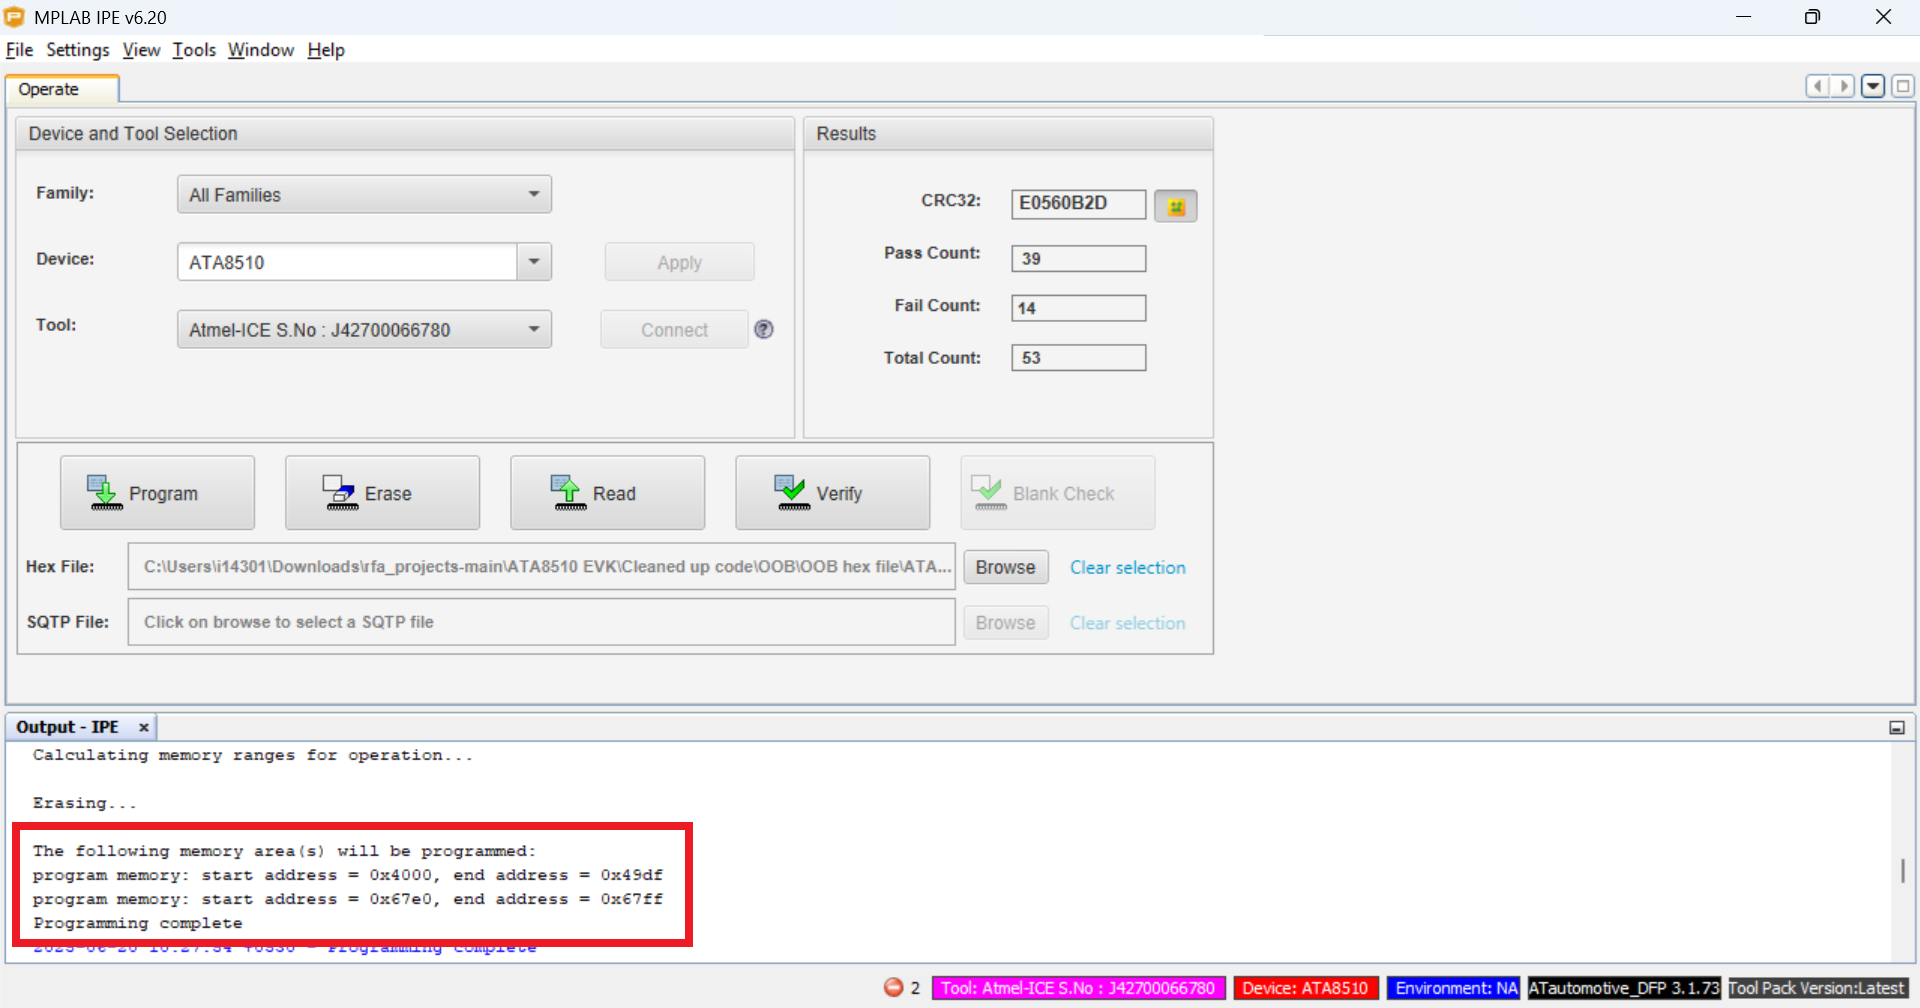
Task: Click the 'Erasing...' output line
Action: click(84, 803)
